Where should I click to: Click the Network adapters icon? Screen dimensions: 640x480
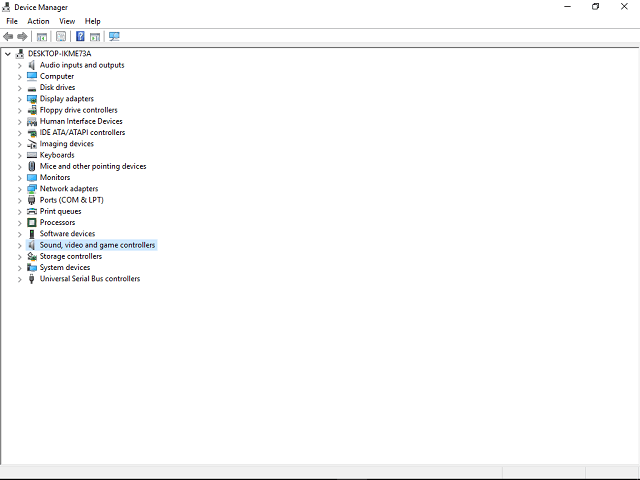(32, 189)
